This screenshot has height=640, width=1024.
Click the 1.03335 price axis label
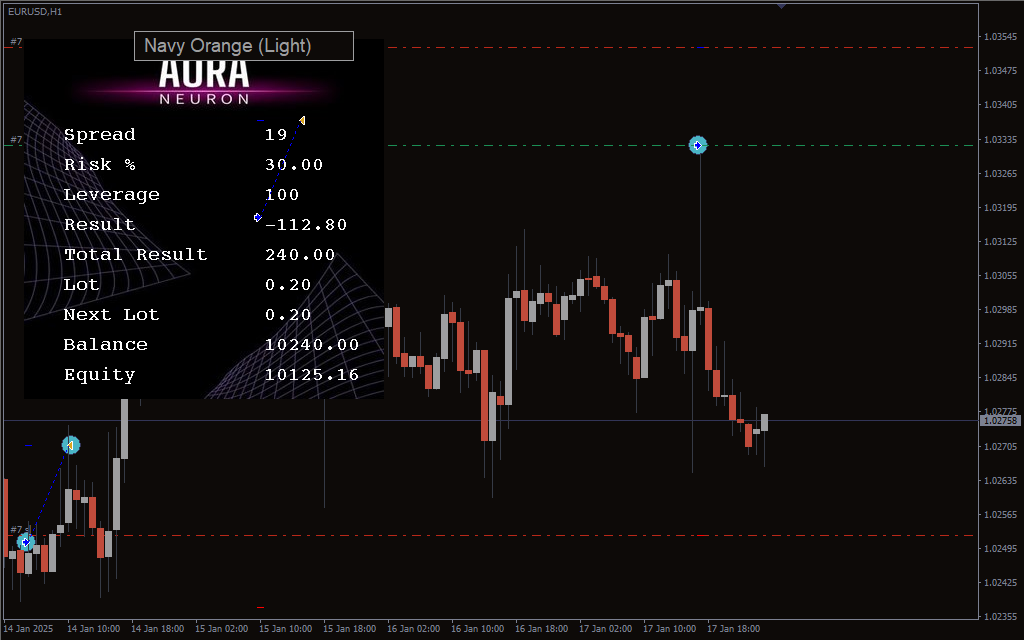click(x=1000, y=139)
